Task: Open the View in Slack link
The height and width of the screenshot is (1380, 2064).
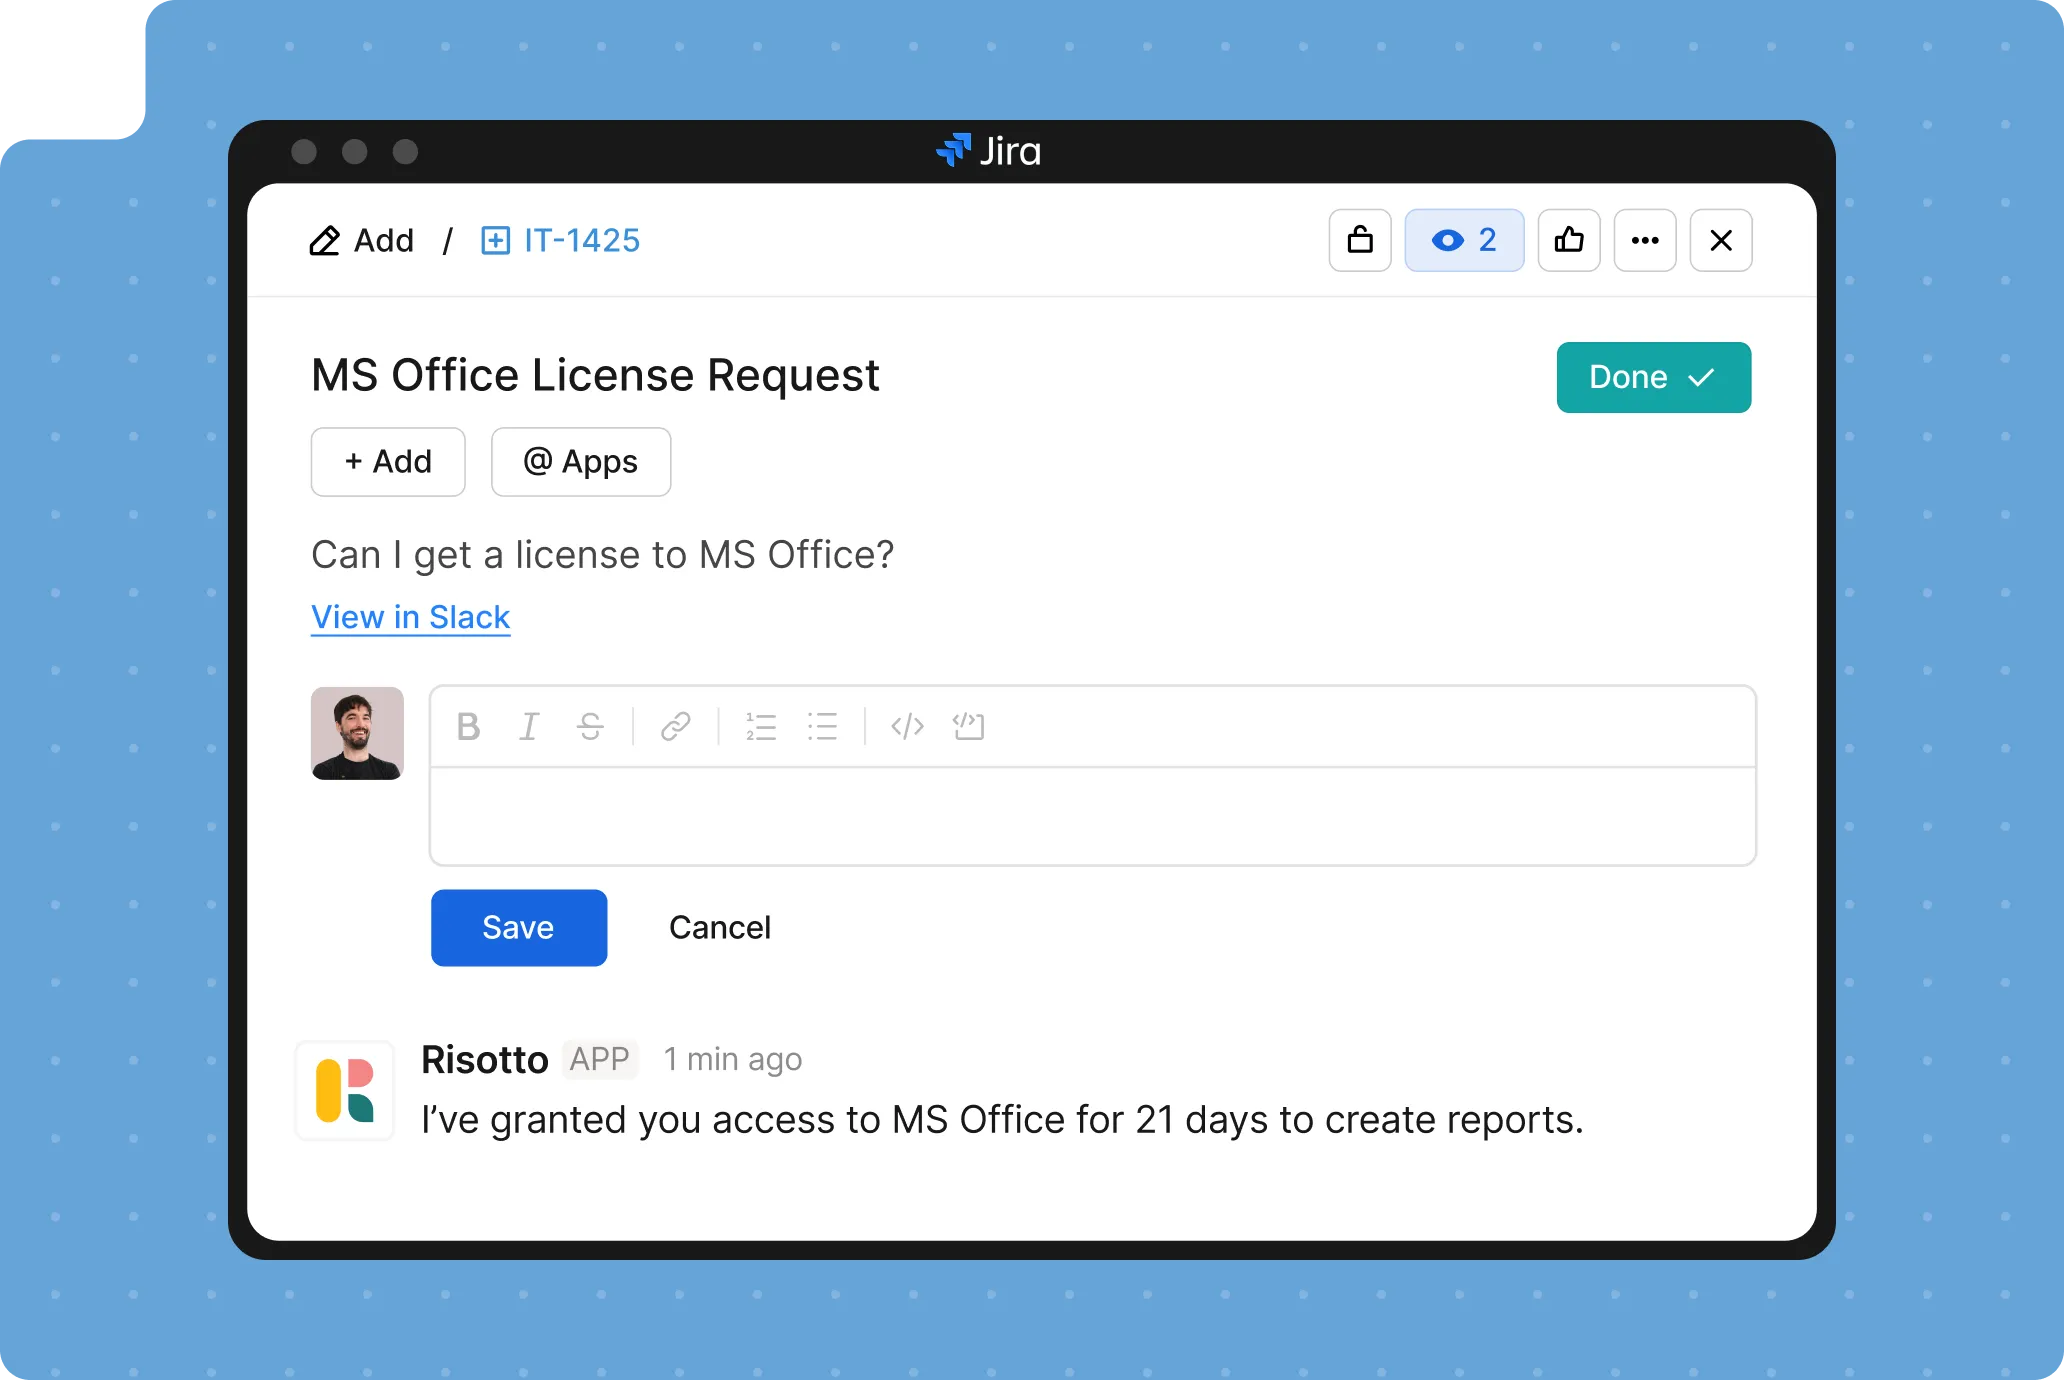Action: pos(410,617)
